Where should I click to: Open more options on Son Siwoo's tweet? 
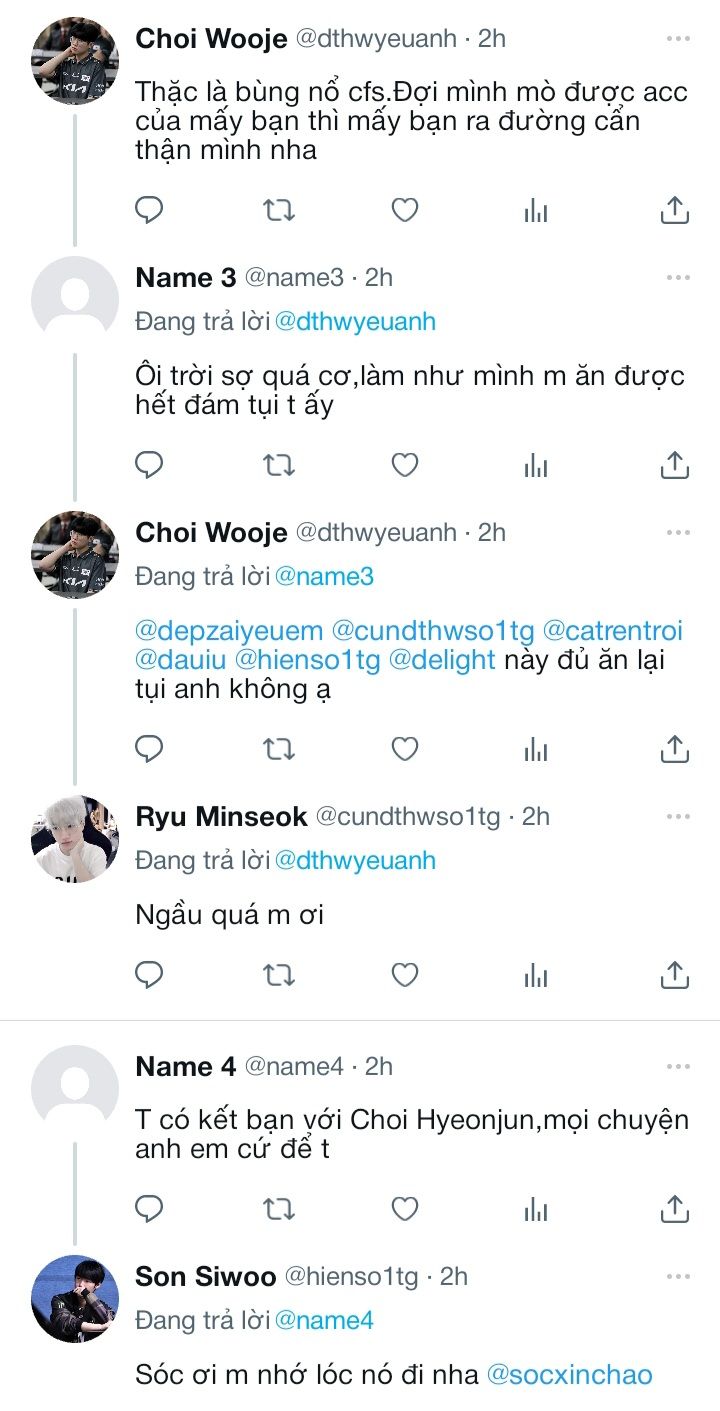(678, 1277)
